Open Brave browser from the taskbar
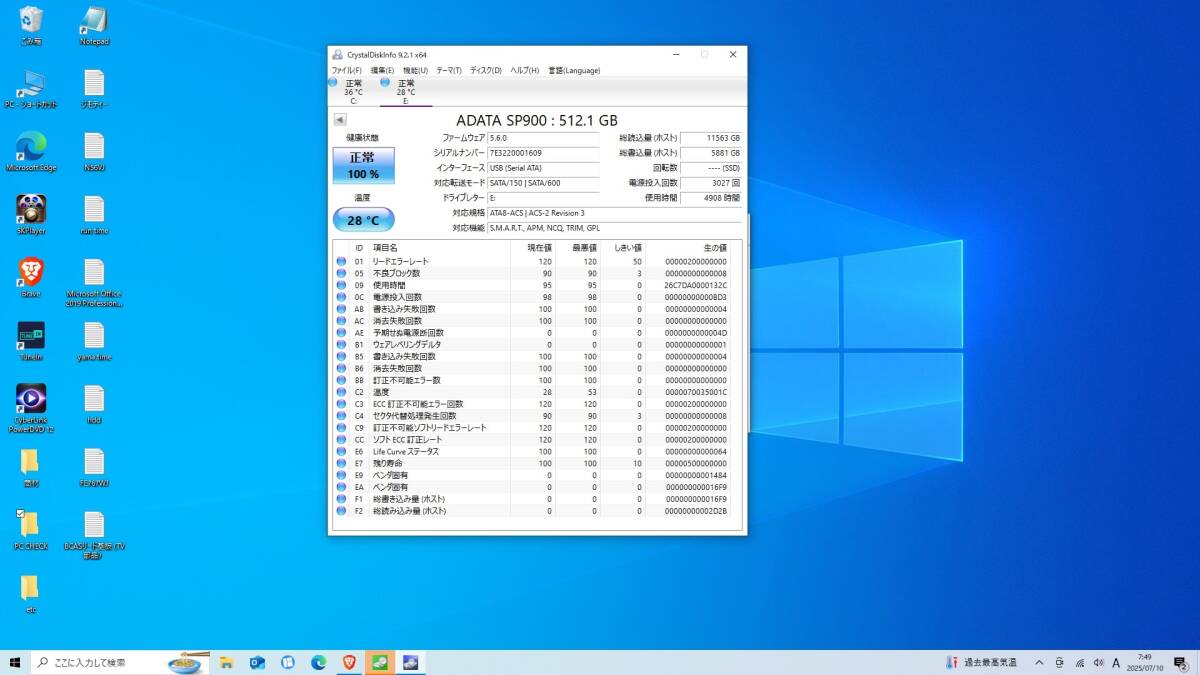 [x=350, y=662]
